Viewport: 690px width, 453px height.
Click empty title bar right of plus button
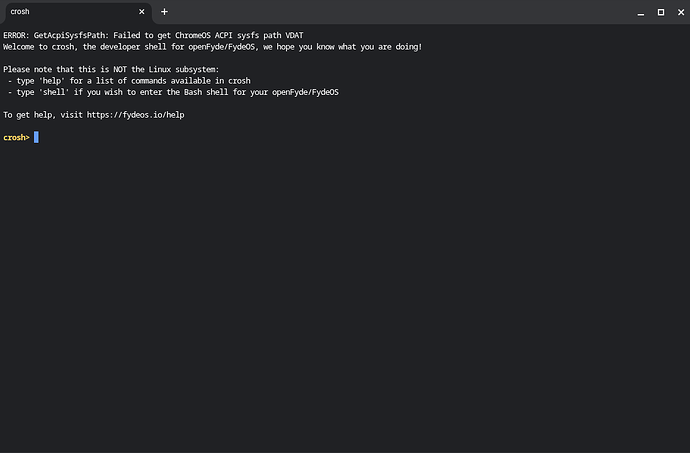[400, 11]
